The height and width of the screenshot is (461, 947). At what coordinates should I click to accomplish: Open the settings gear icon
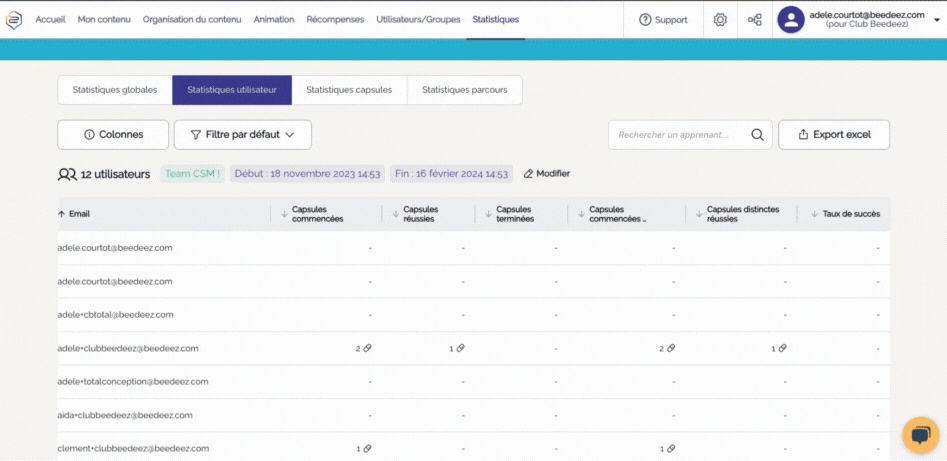[x=720, y=20]
